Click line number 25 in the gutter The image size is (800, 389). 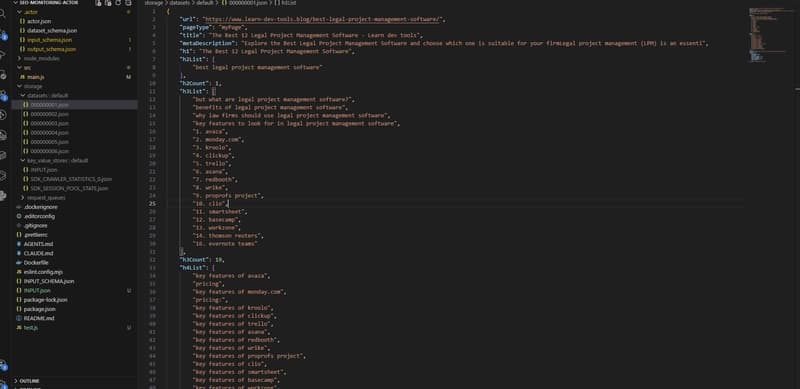(x=153, y=204)
